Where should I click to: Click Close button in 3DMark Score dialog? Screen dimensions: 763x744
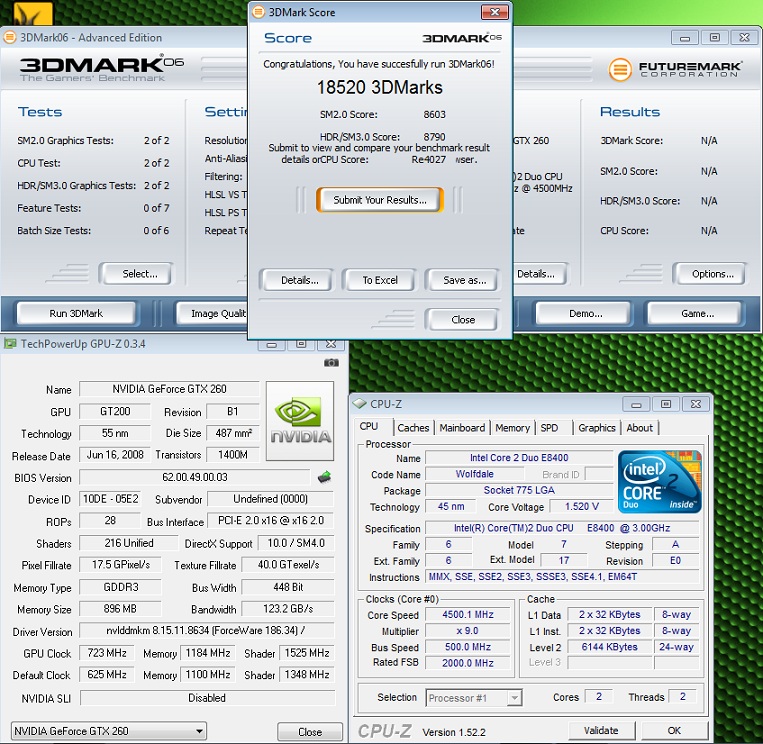pos(463,320)
